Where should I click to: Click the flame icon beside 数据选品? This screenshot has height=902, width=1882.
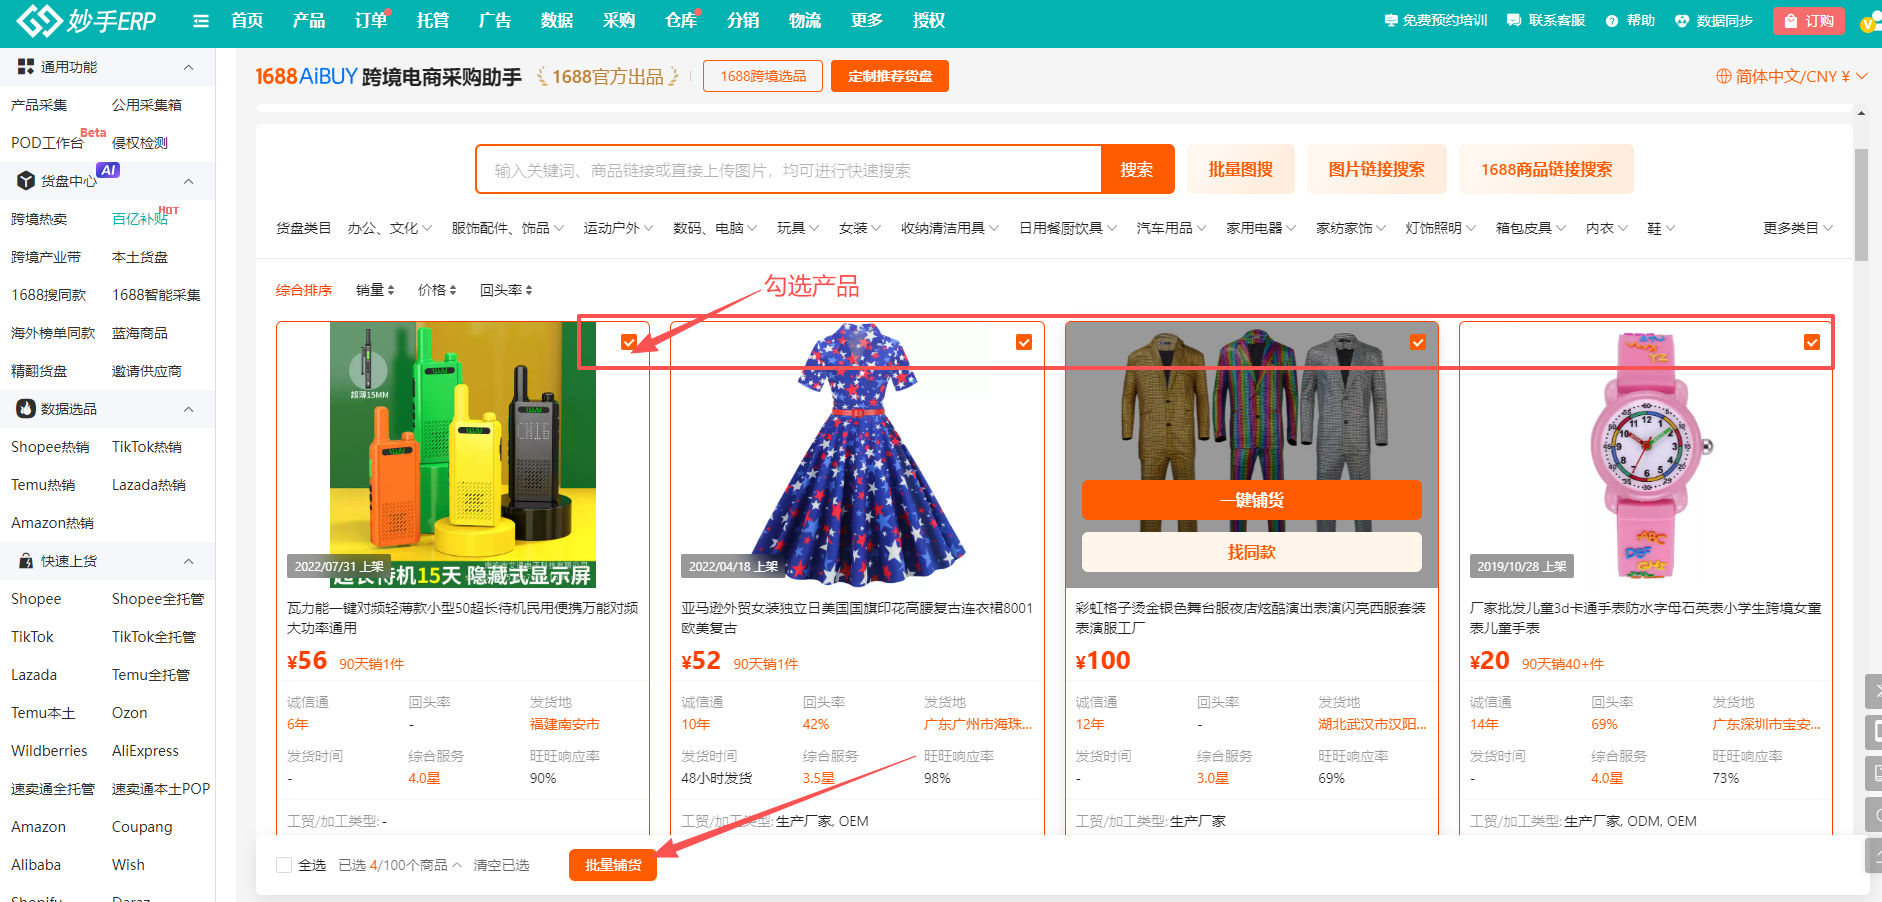pyautogui.click(x=25, y=408)
